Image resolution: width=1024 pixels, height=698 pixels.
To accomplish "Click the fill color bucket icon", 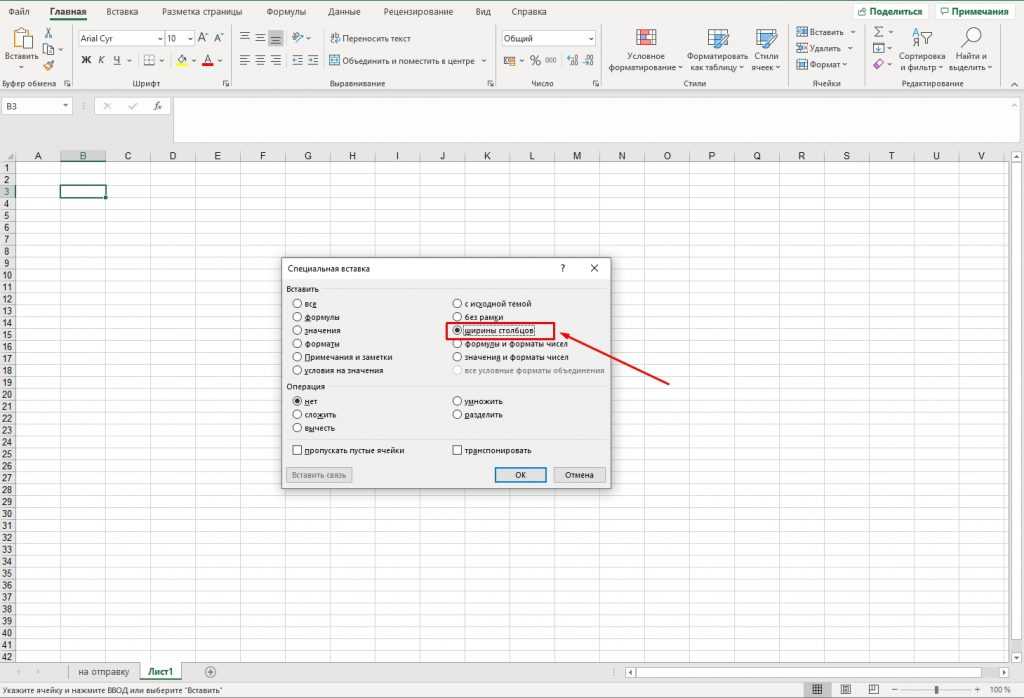I will (x=182, y=60).
